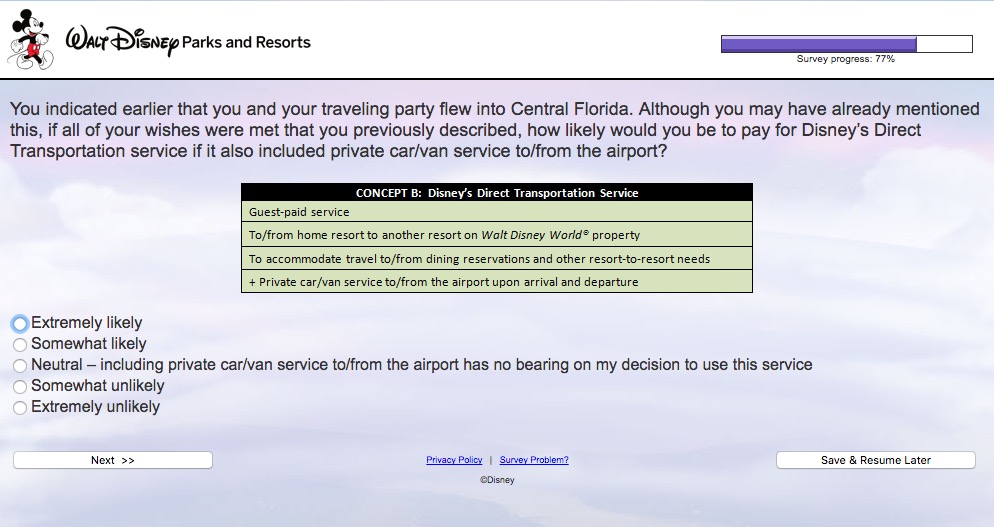Image resolution: width=994 pixels, height=527 pixels.
Task: Click the Extremely likely label text
Action: (x=87, y=323)
